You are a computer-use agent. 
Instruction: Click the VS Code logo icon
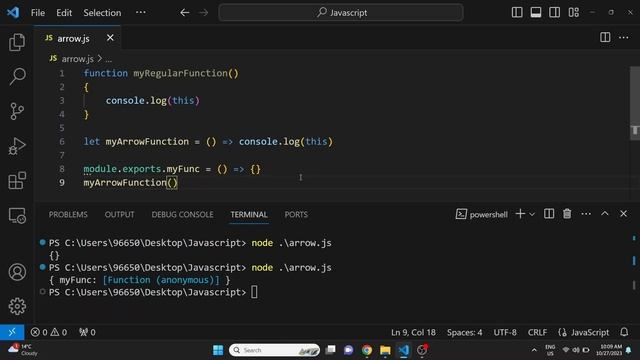[x=13, y=12]
